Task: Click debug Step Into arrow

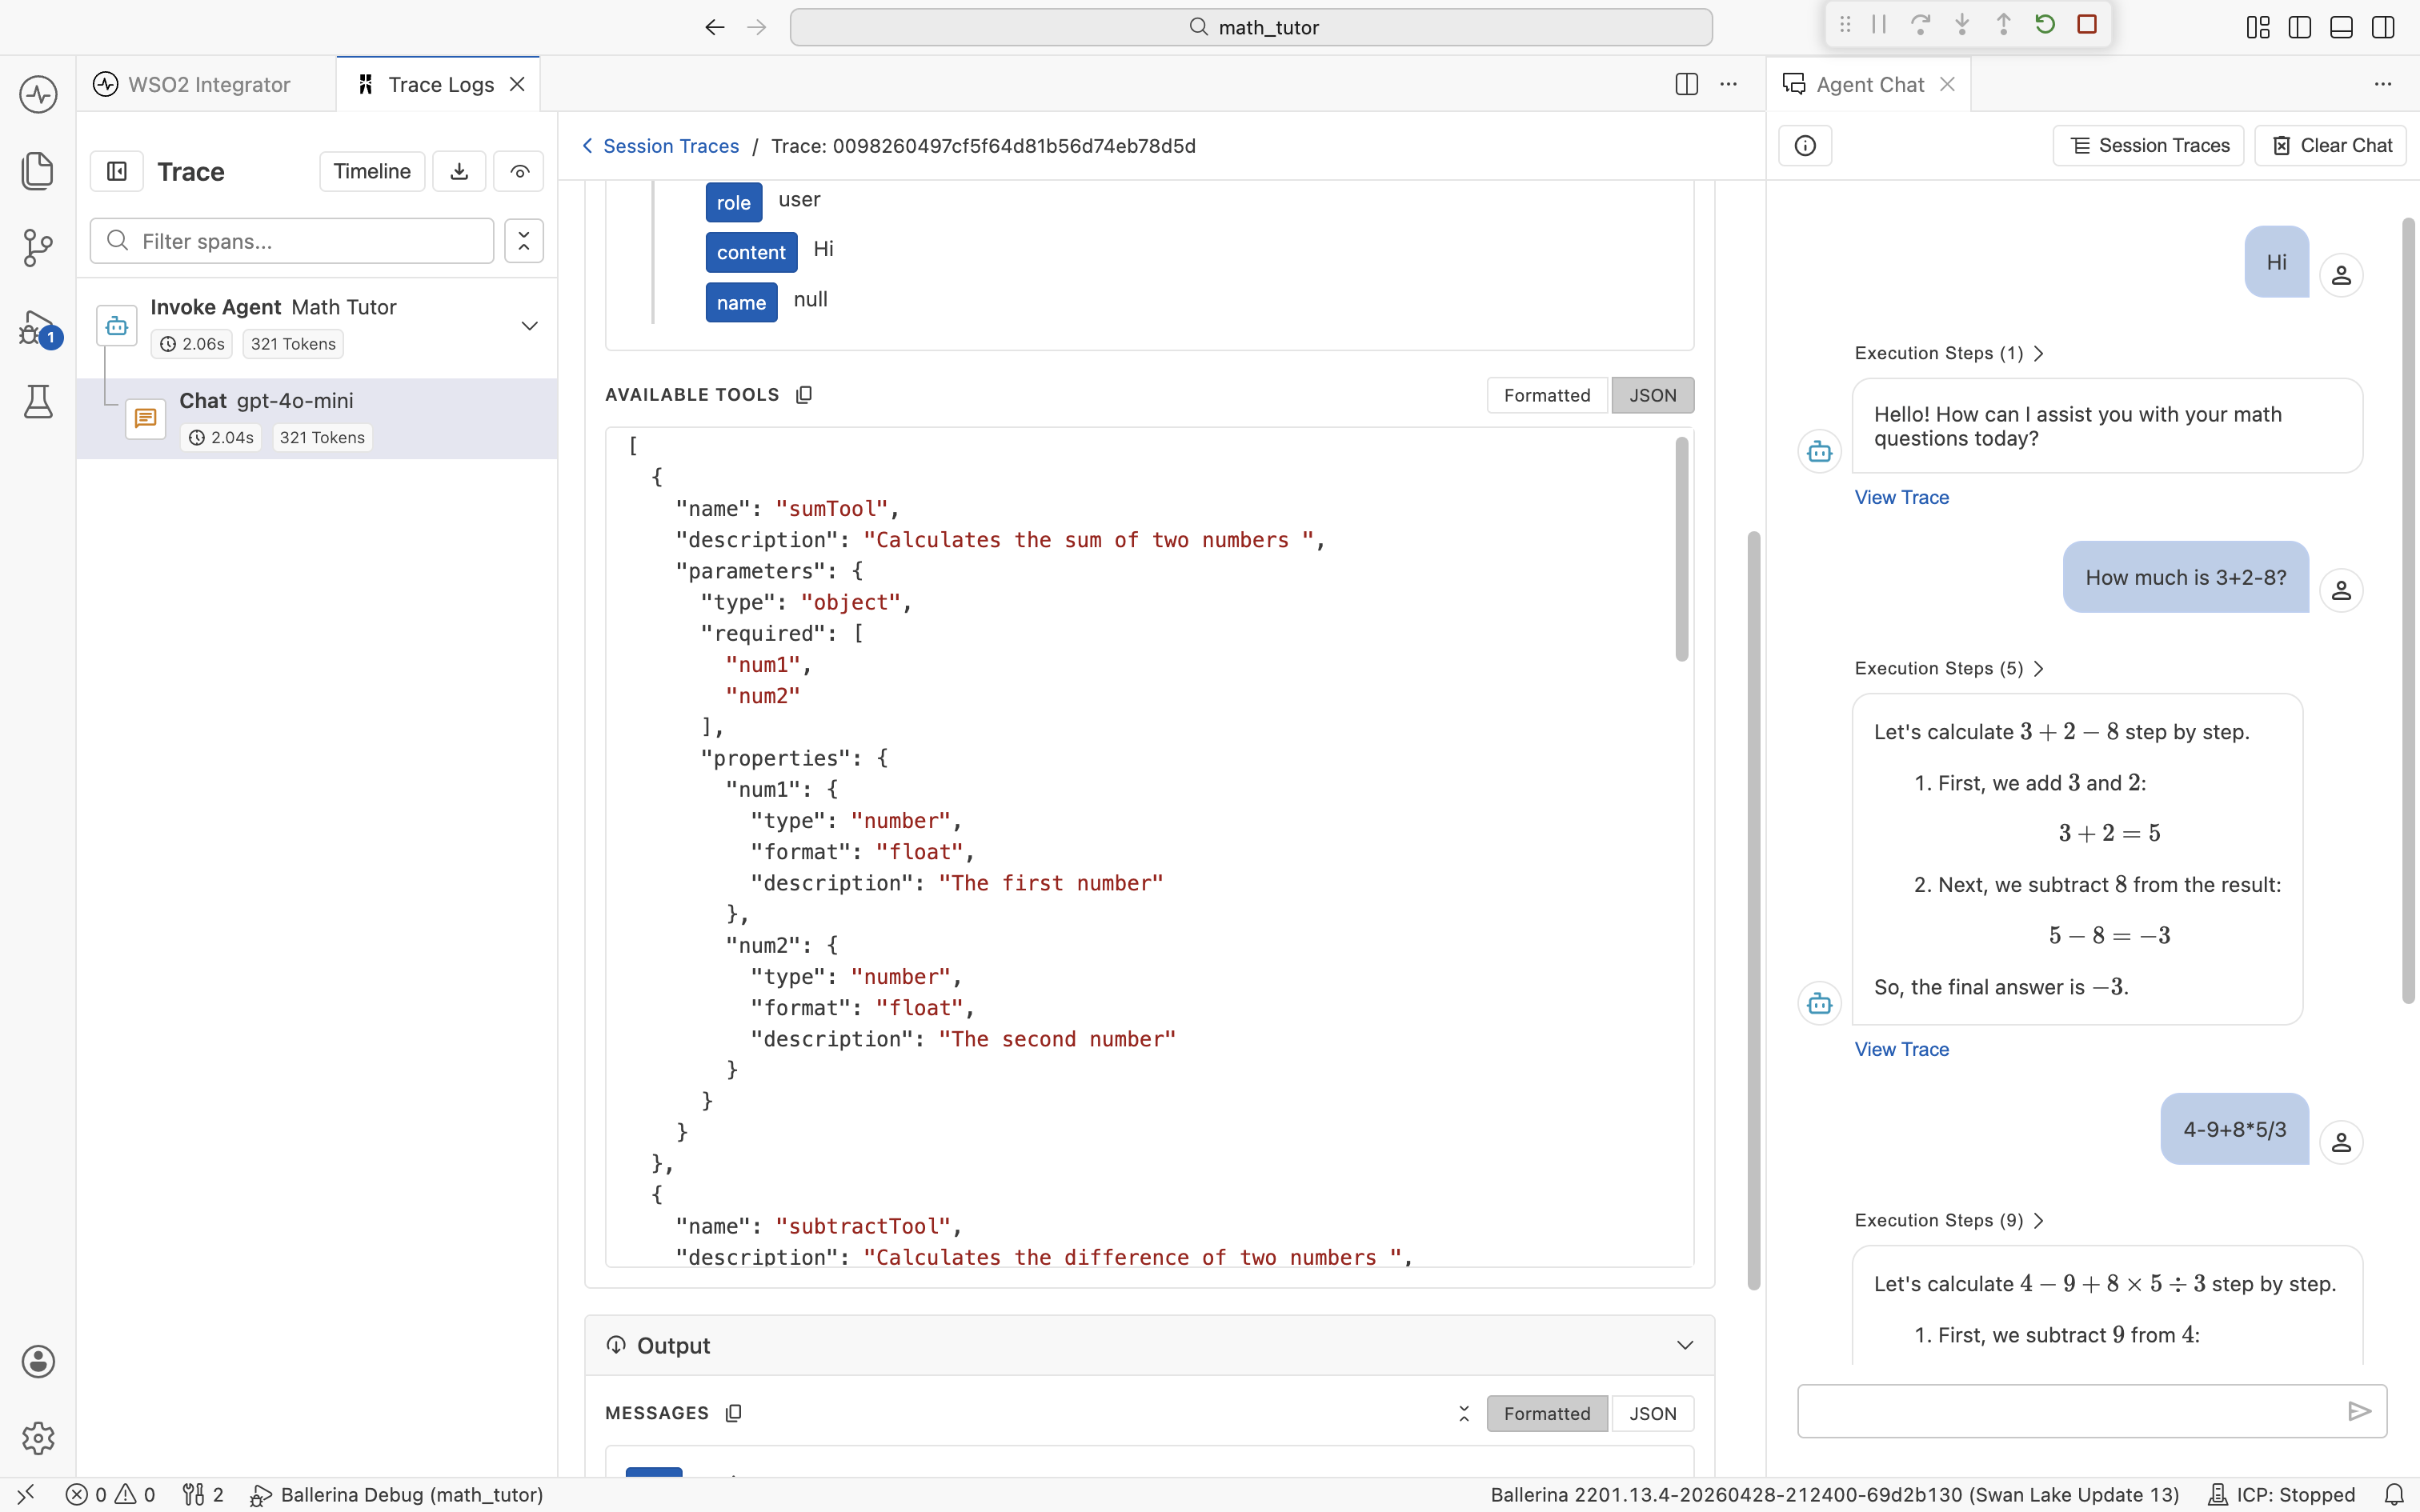Action: coord(1962,25)
